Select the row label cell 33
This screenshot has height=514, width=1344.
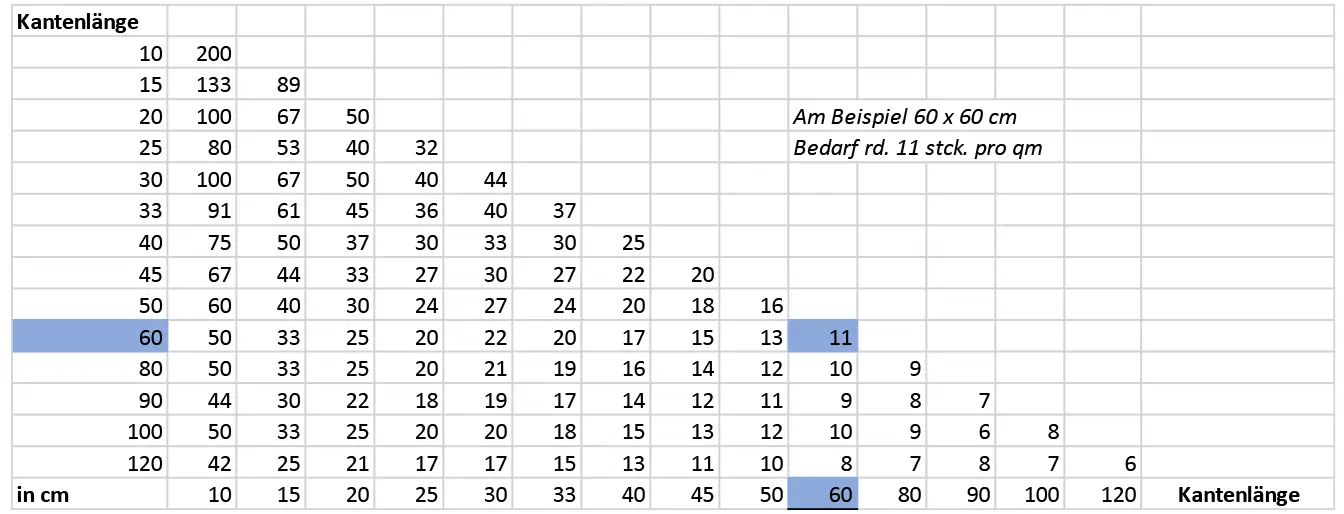pos(90,211)
